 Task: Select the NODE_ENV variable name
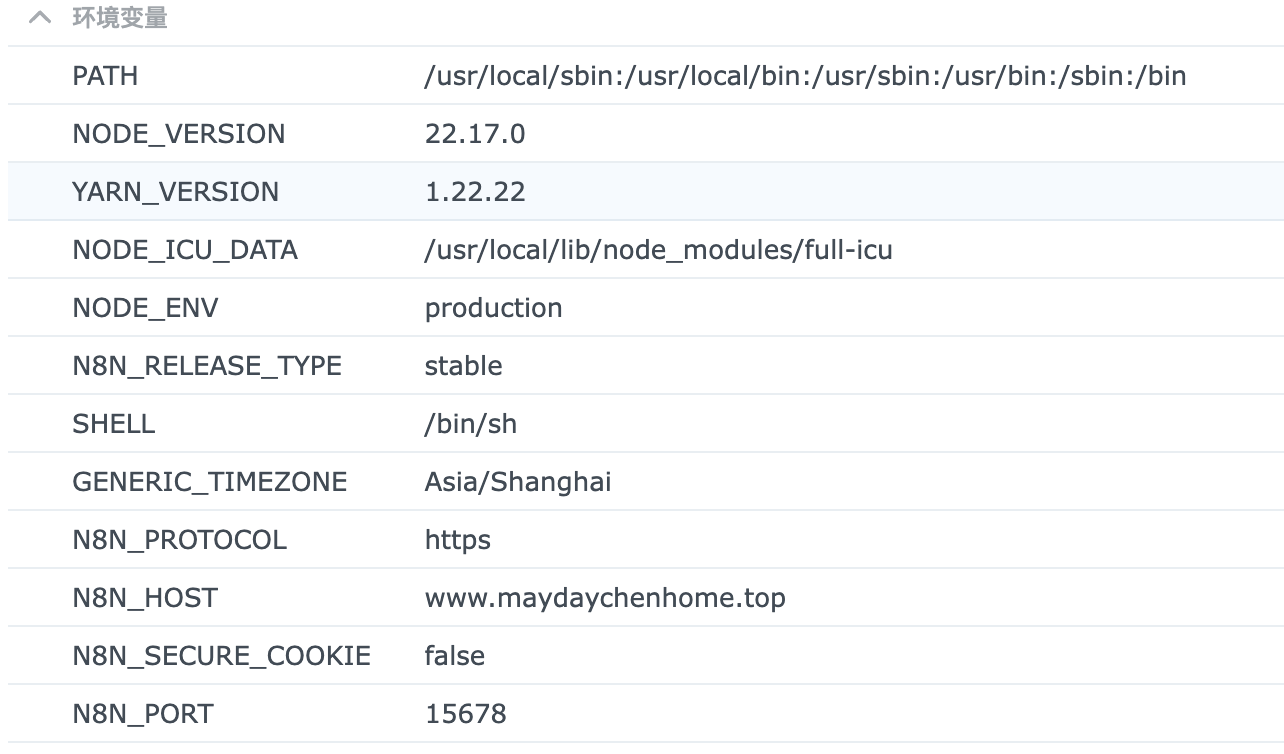coord(145,308)
